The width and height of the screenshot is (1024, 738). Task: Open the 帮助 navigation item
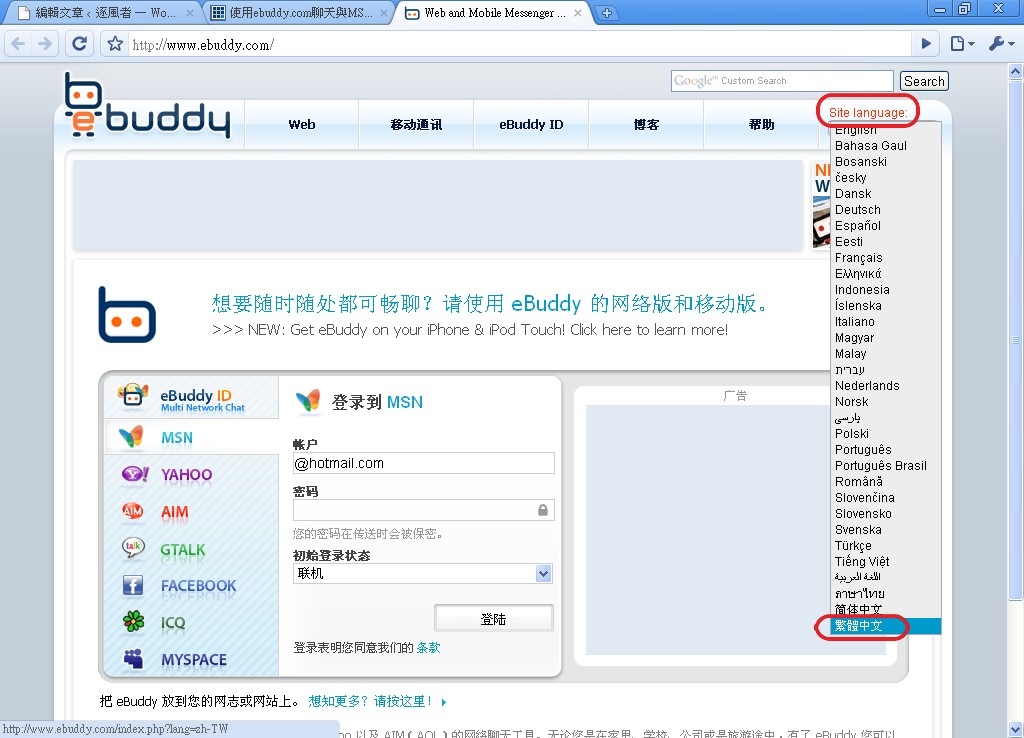(761, 124)
